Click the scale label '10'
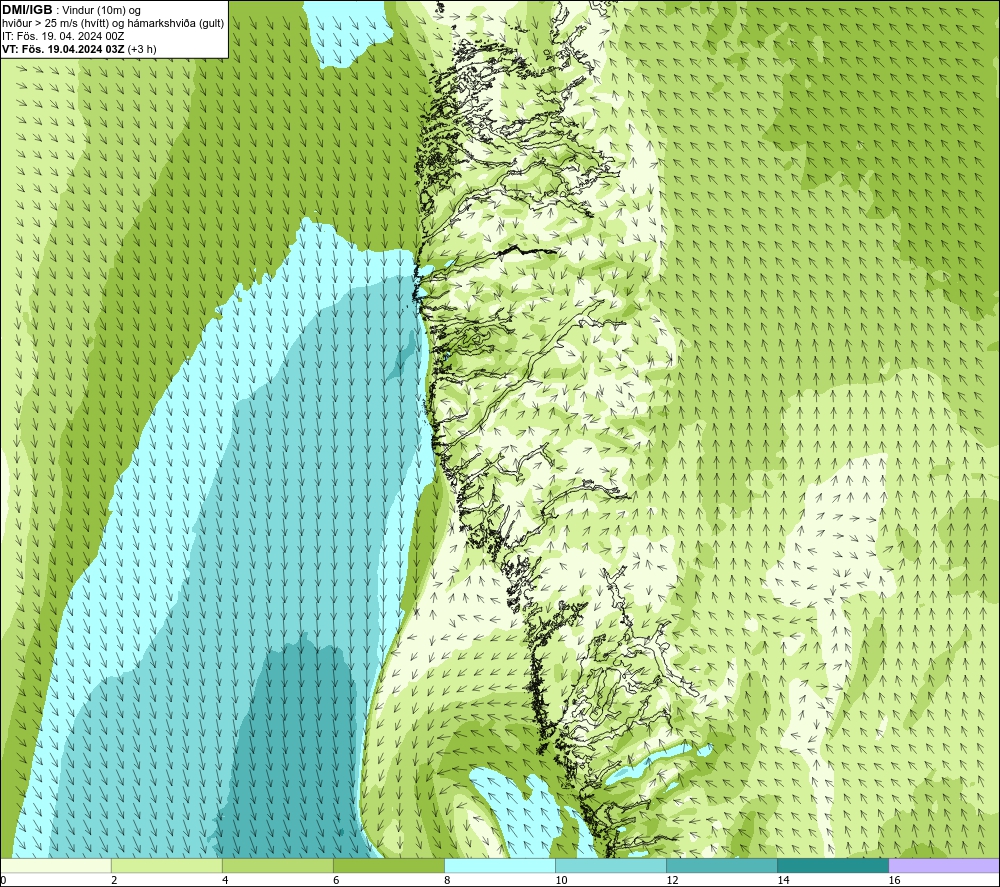The width and height of the screenshot is (1000, 887). [x=561, y=880]
